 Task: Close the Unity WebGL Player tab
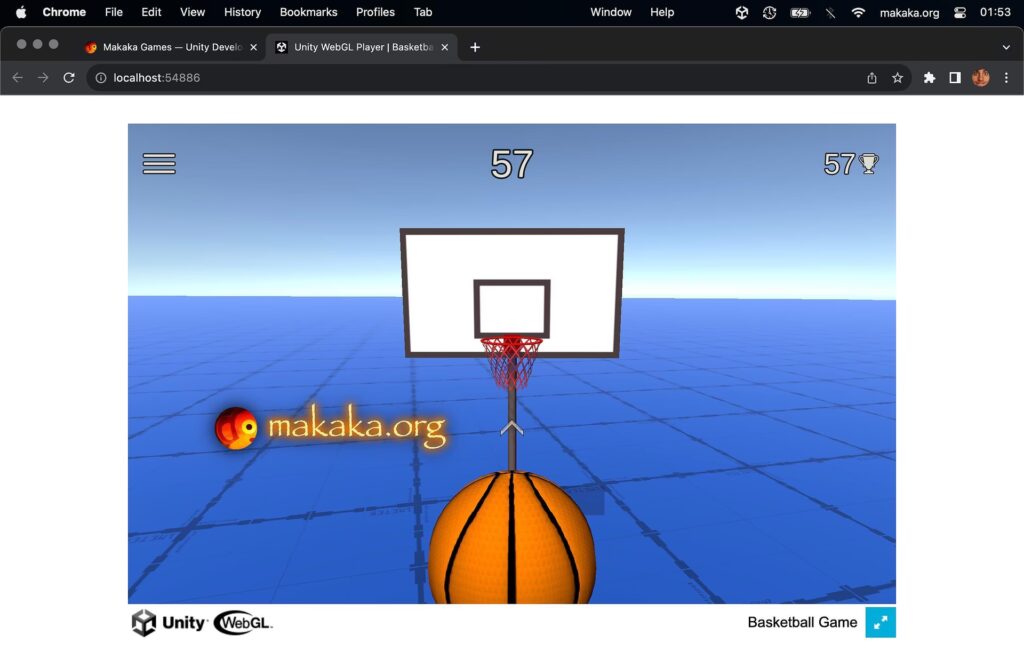pos(445,47)
